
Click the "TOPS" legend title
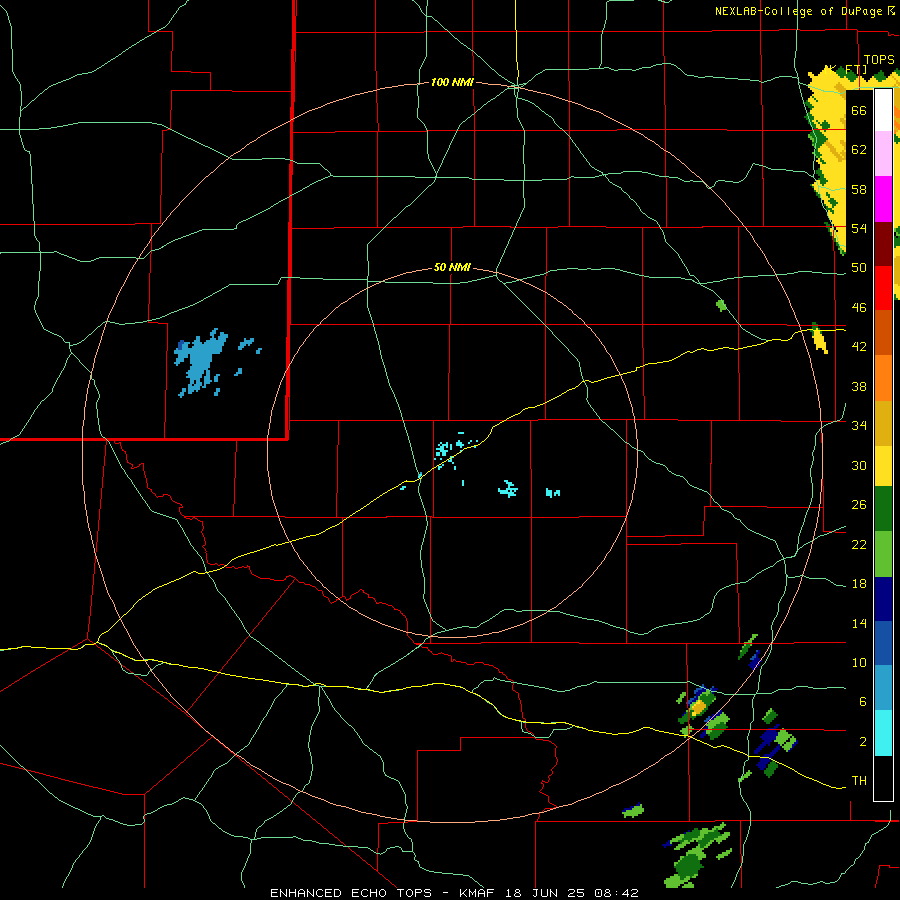coord(879,60)
